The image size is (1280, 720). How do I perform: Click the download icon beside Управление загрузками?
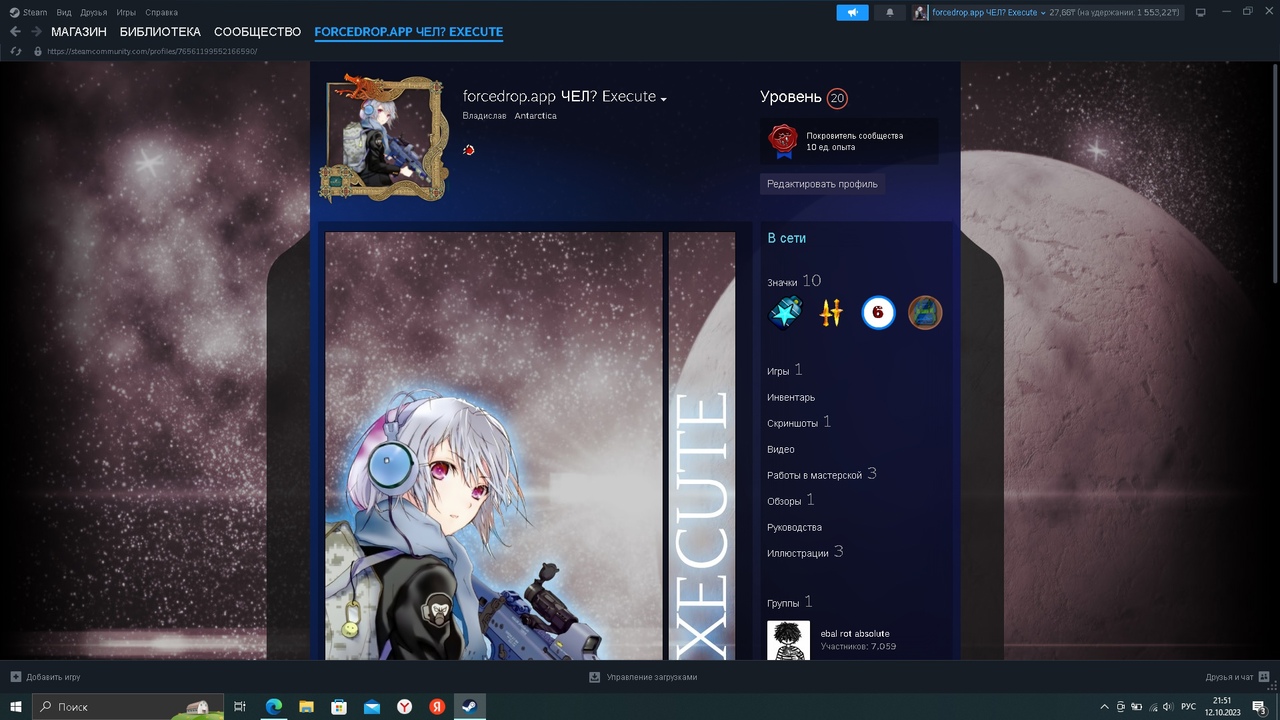pos(595,677)
